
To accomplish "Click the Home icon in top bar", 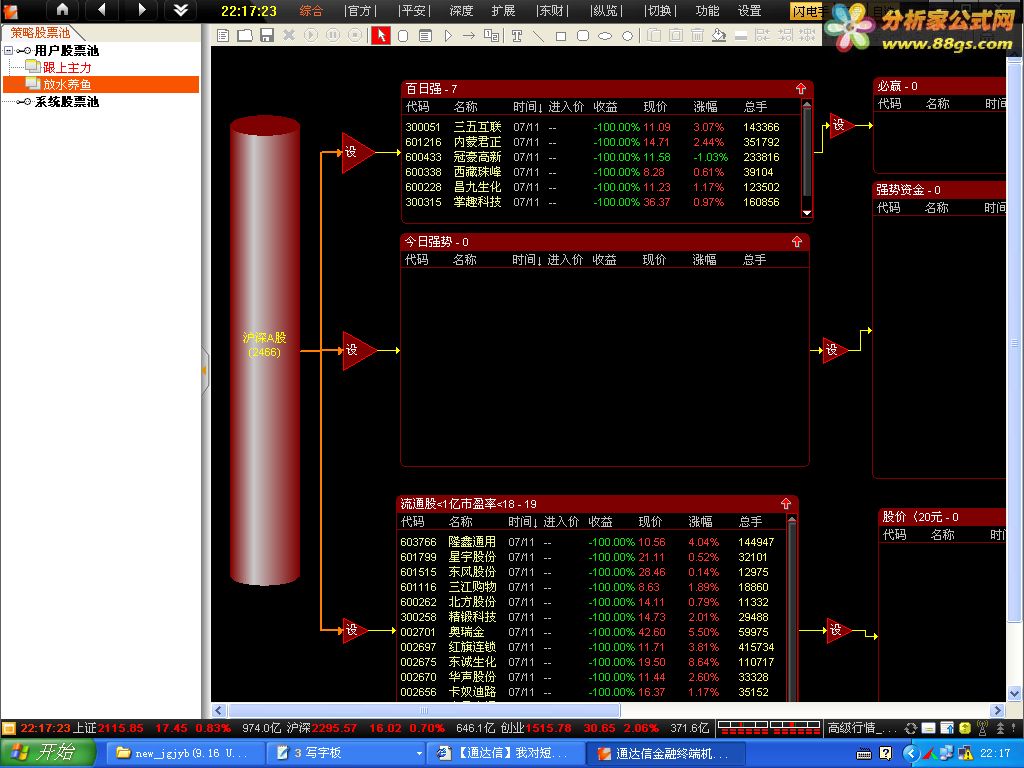I will [x=62, y=10].
